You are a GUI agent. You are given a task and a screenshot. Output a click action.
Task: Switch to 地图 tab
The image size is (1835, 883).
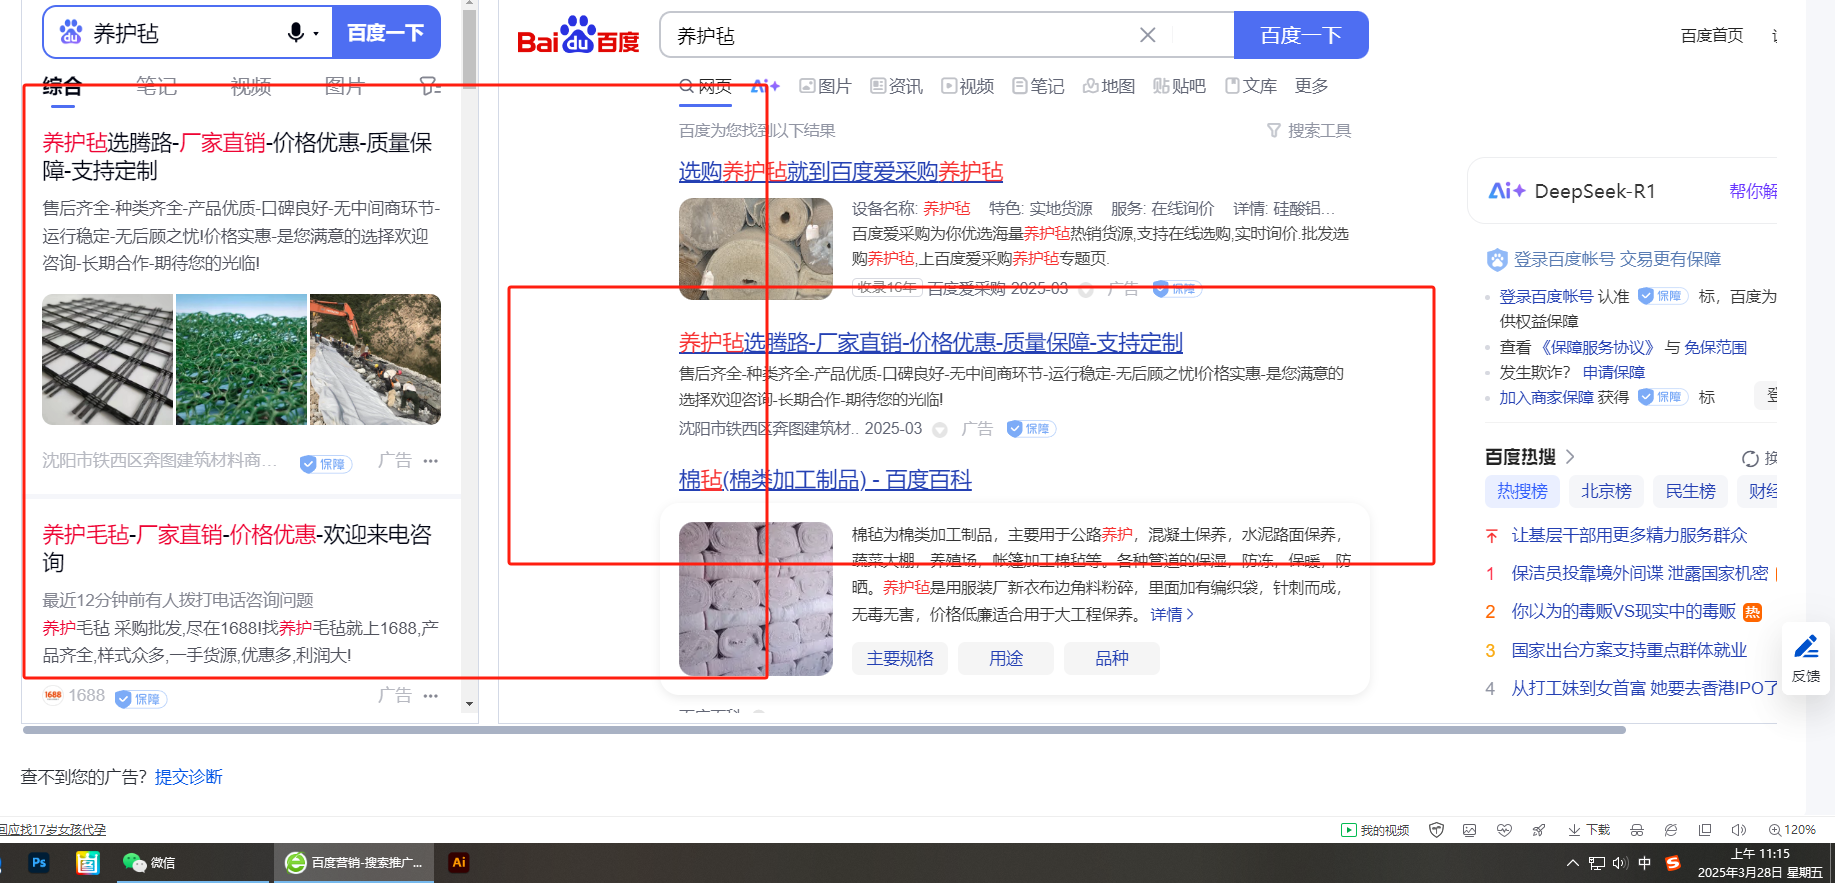coord(1109,87)
